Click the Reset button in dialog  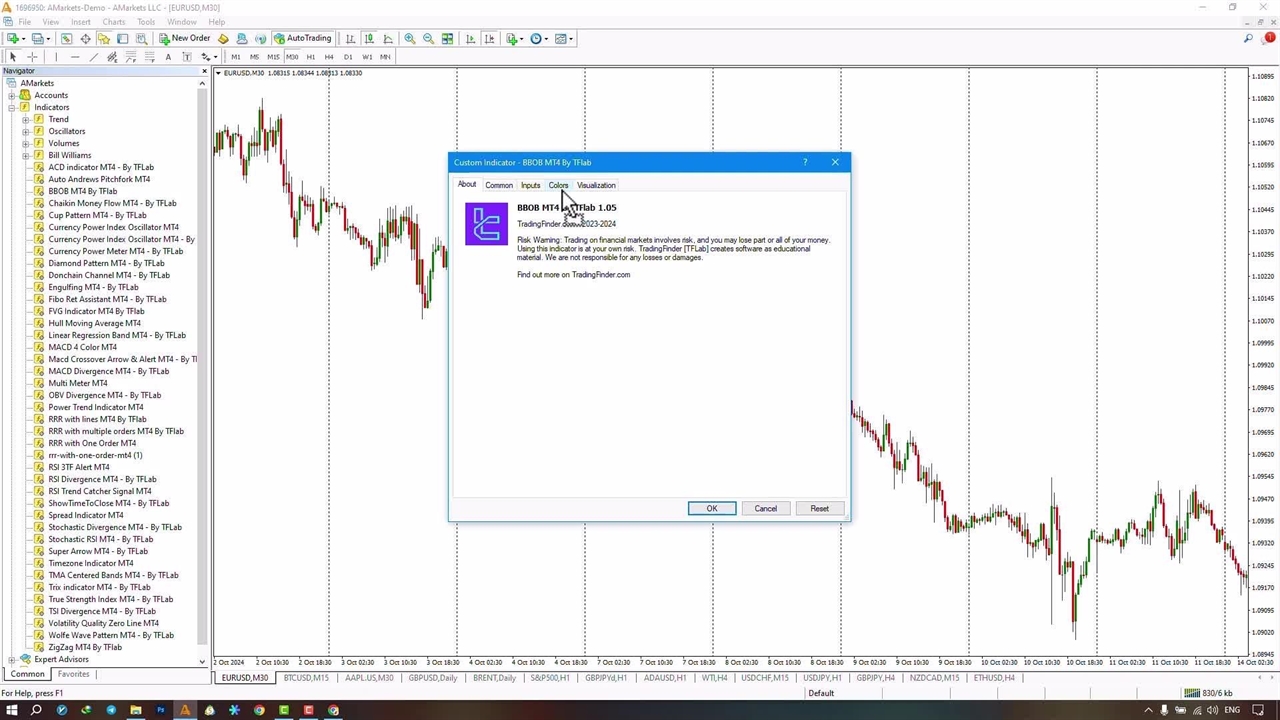coord(819,509)
